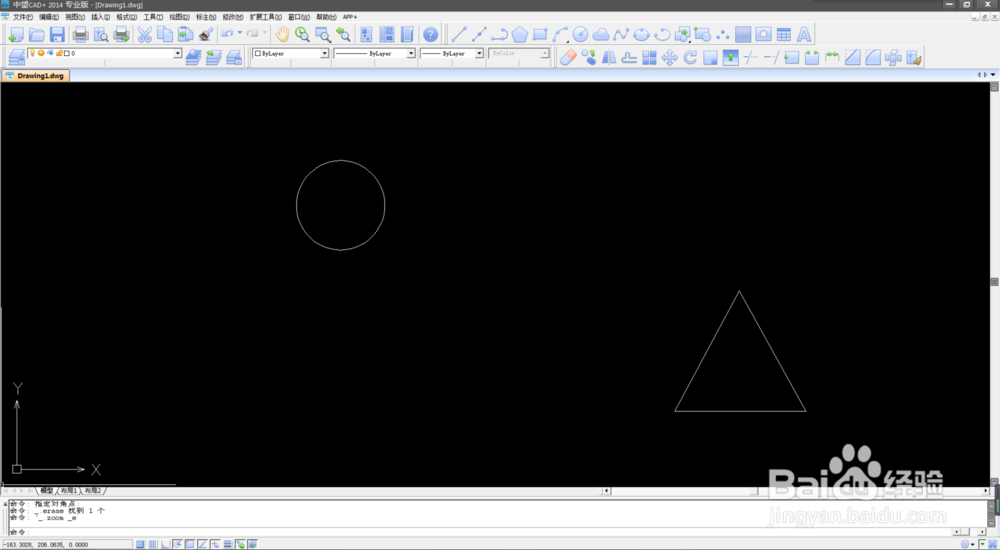Select the Ellipse tool
The width and height of the screenshot is (1000, 550).
tap(642, 34)
